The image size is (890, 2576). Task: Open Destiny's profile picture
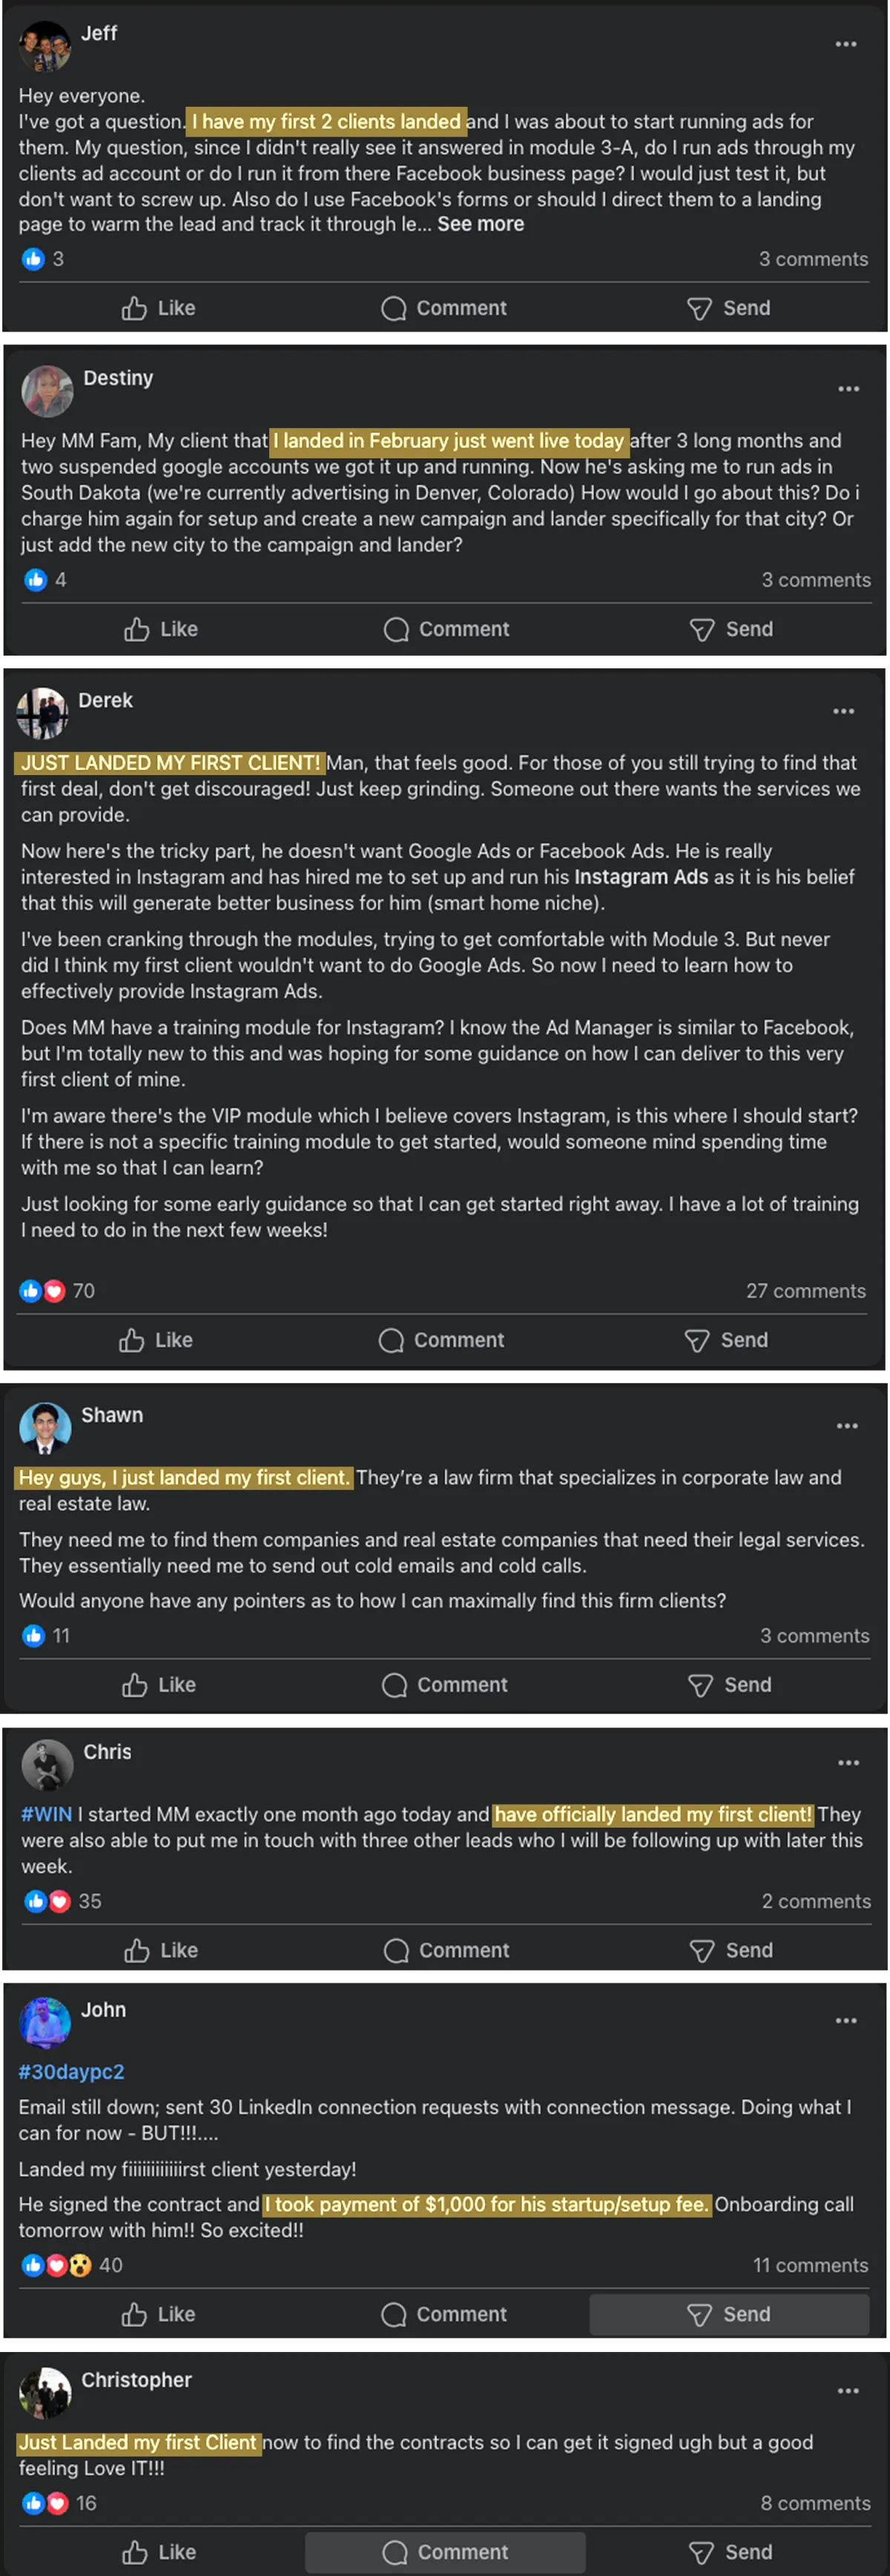coord(47,390)
